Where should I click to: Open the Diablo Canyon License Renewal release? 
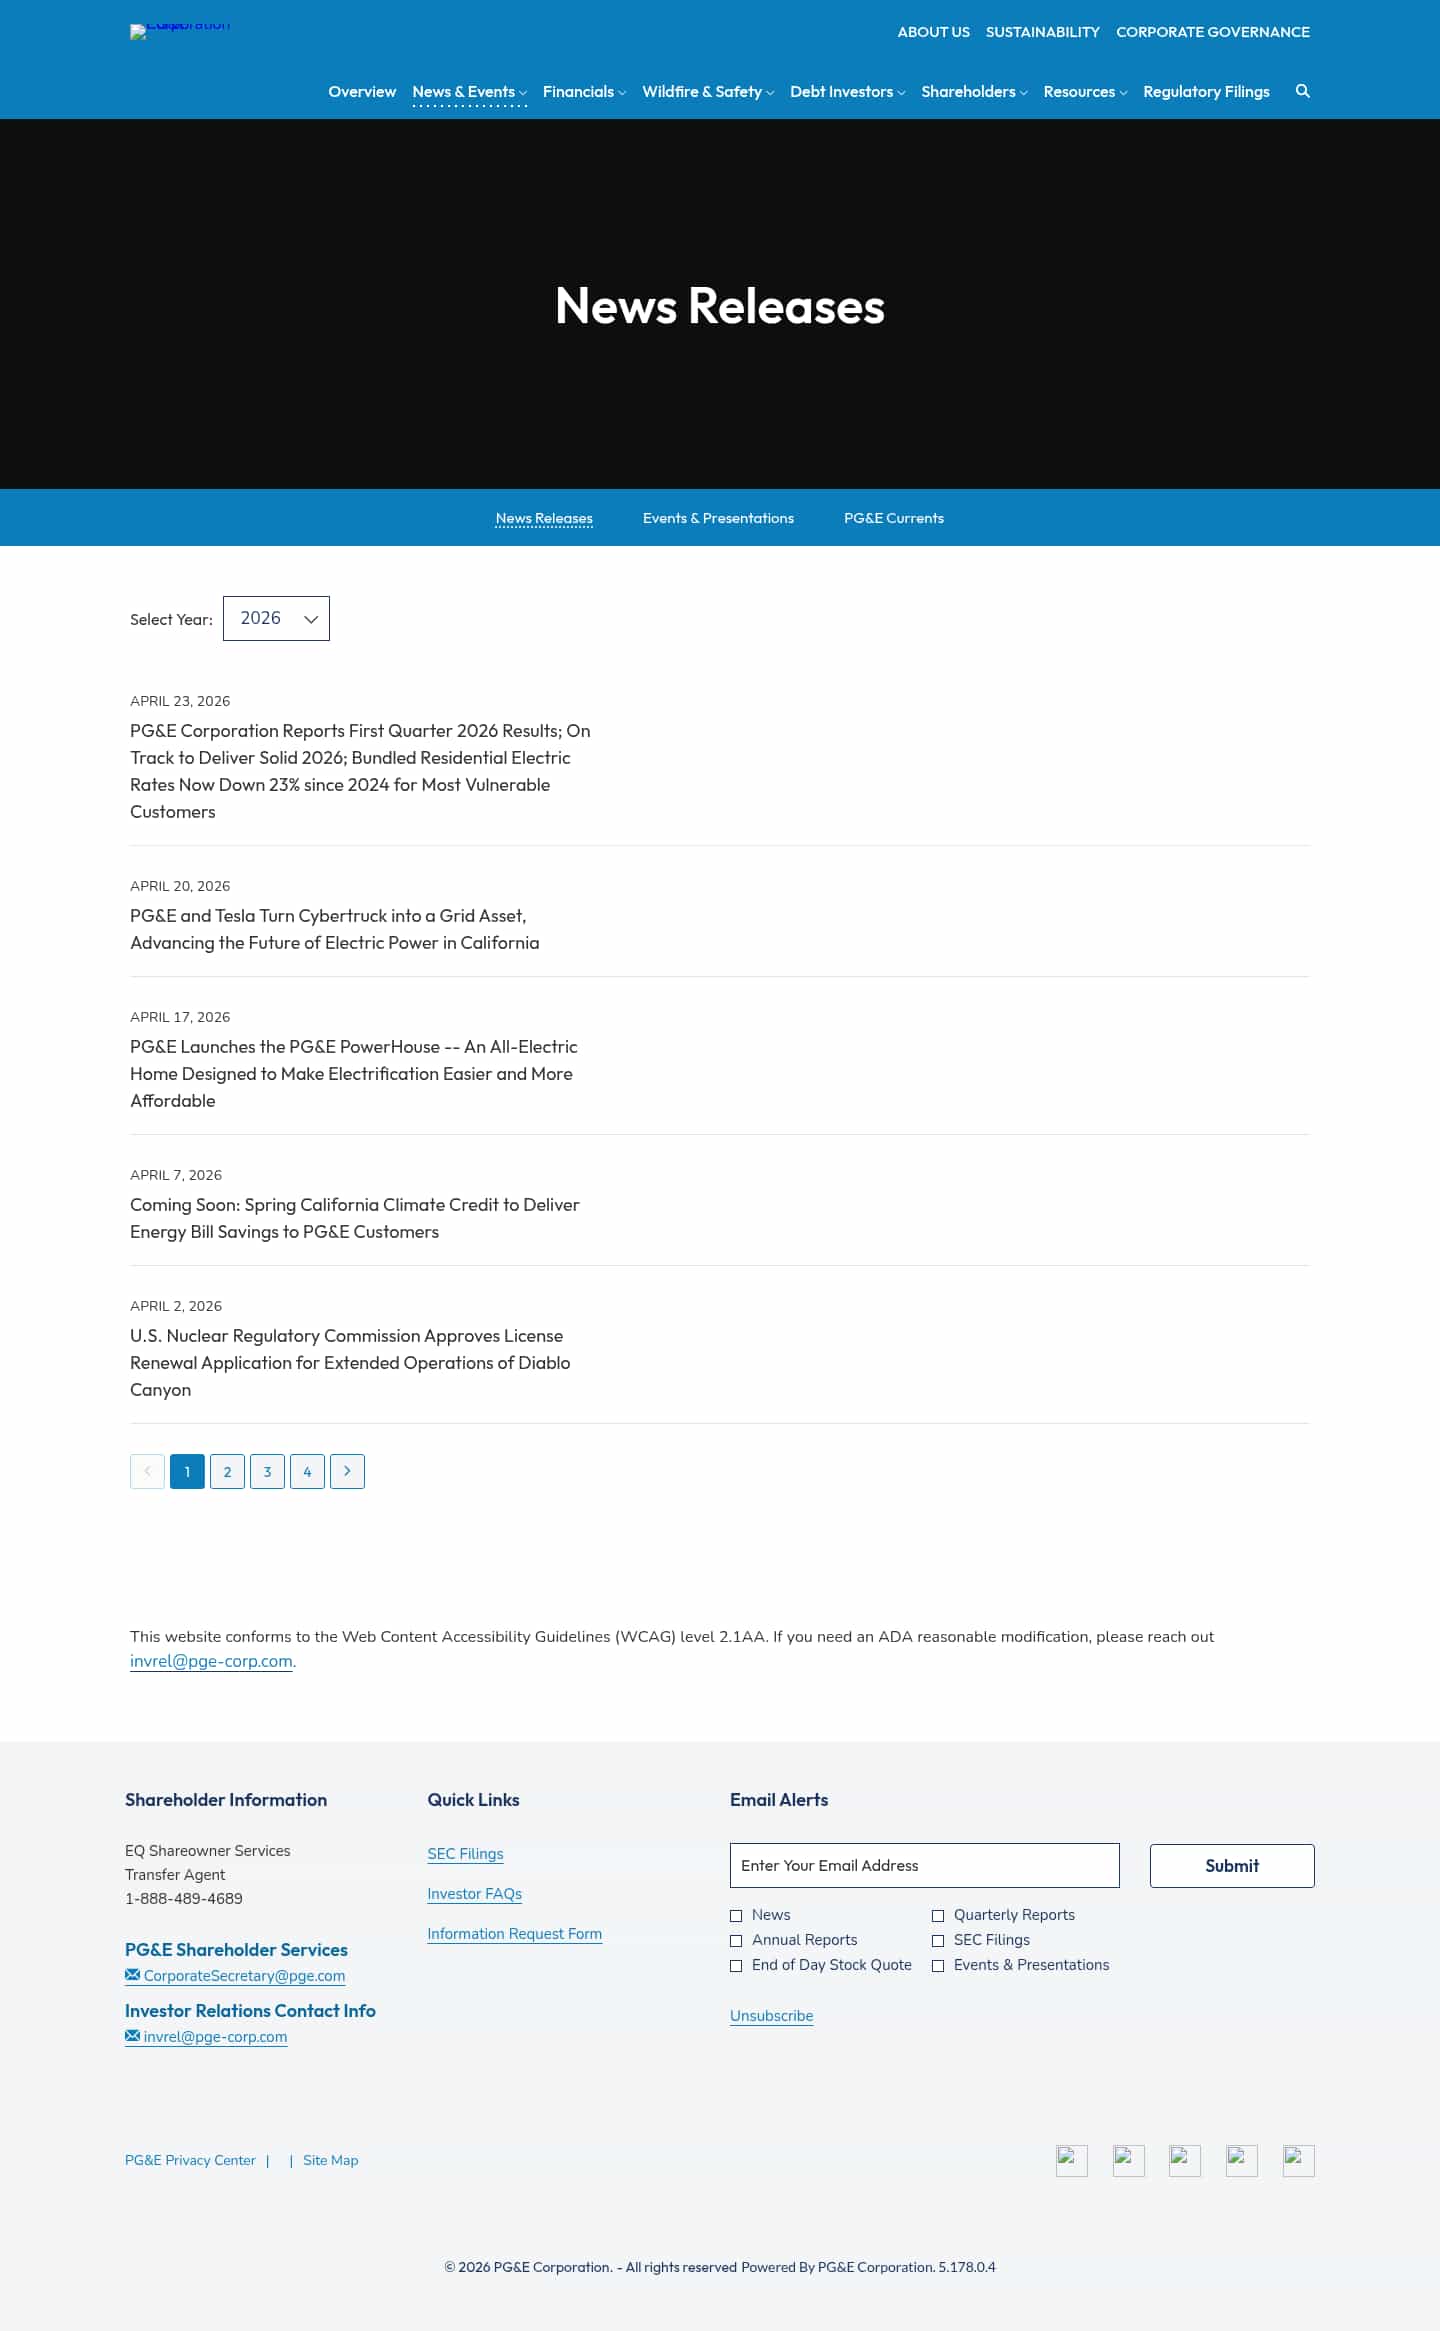[350, 1363]
